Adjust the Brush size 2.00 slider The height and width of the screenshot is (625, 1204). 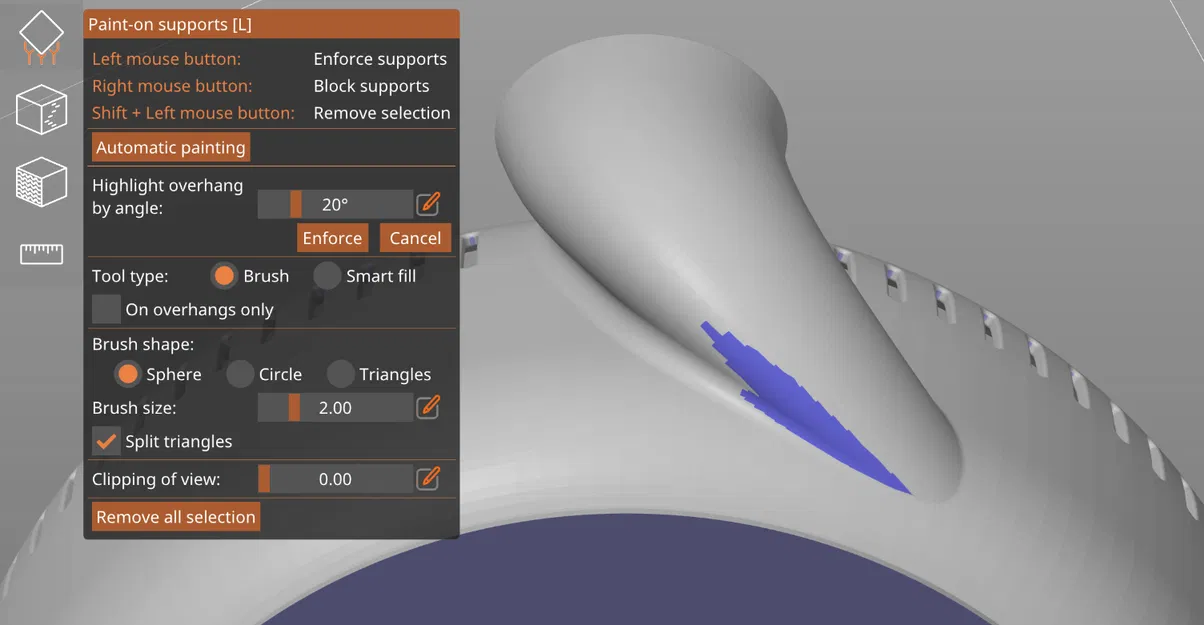(x=335, y=407)
